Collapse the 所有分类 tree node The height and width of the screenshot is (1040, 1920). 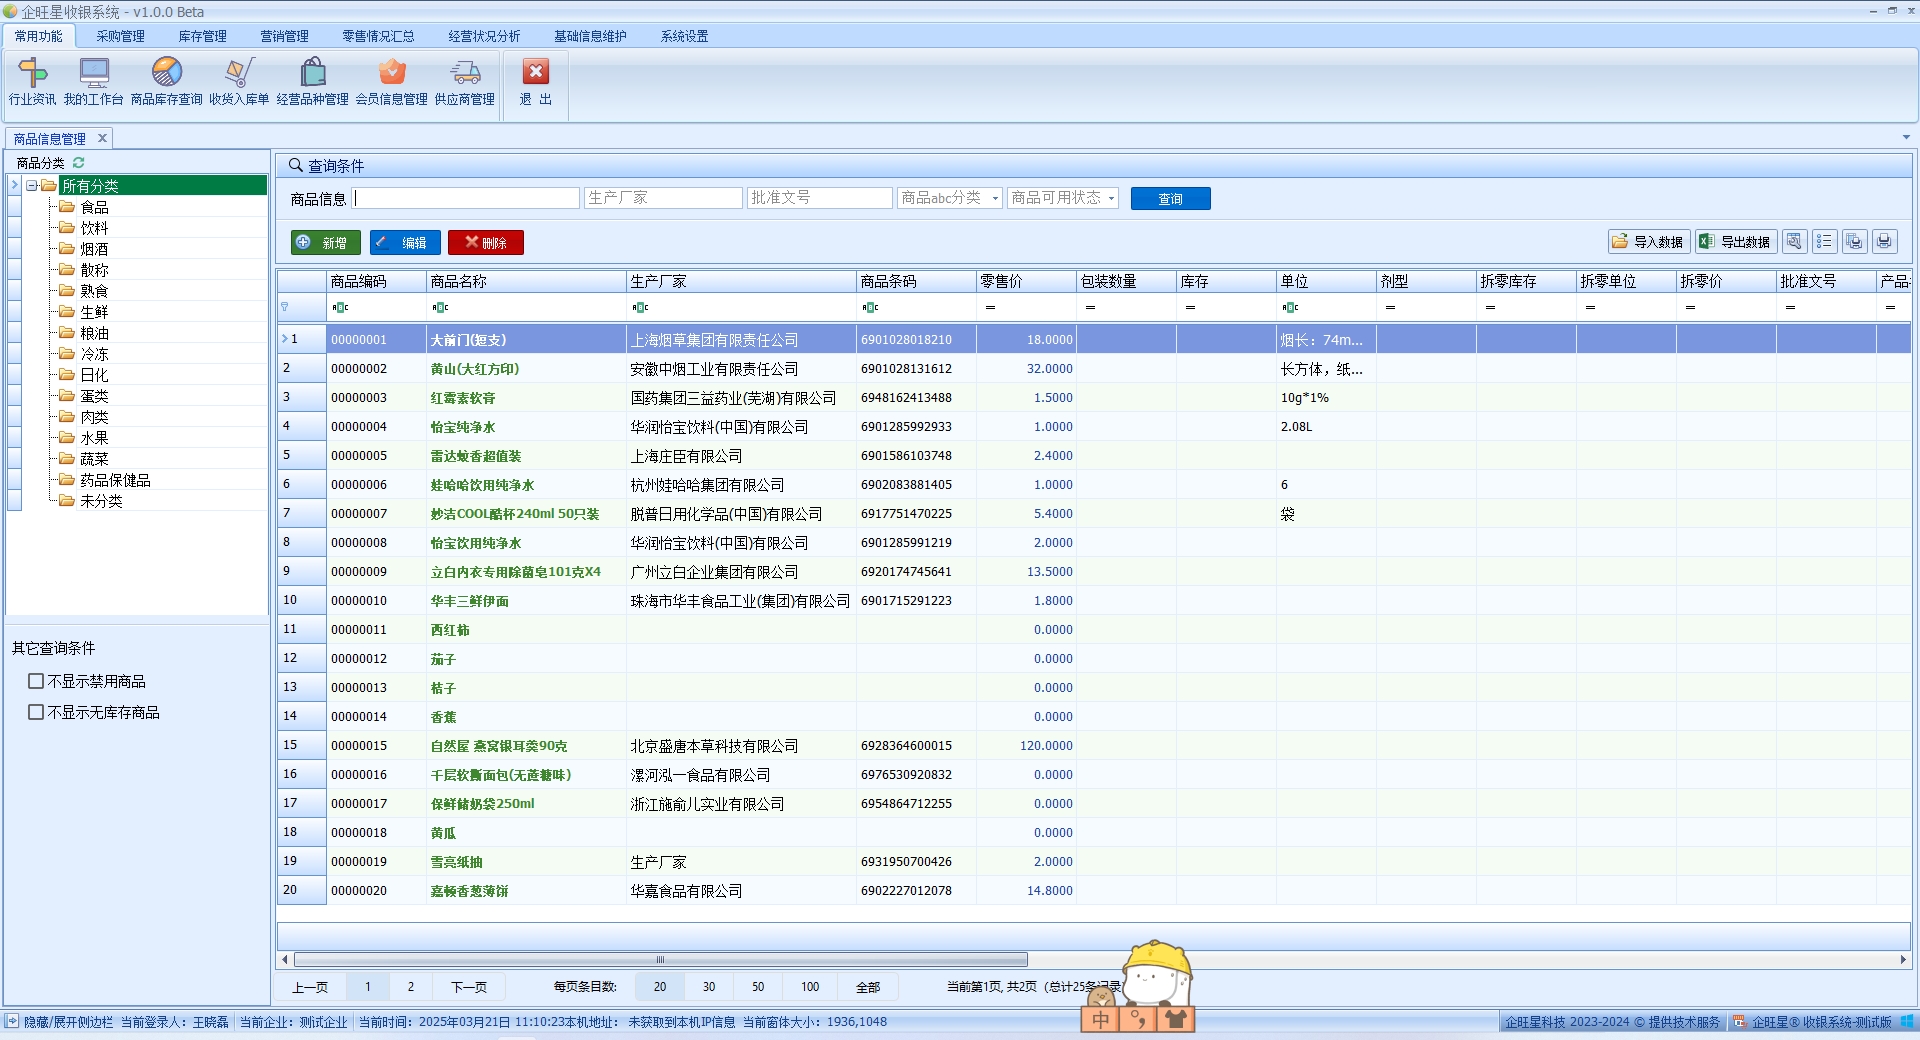(32, 186)
